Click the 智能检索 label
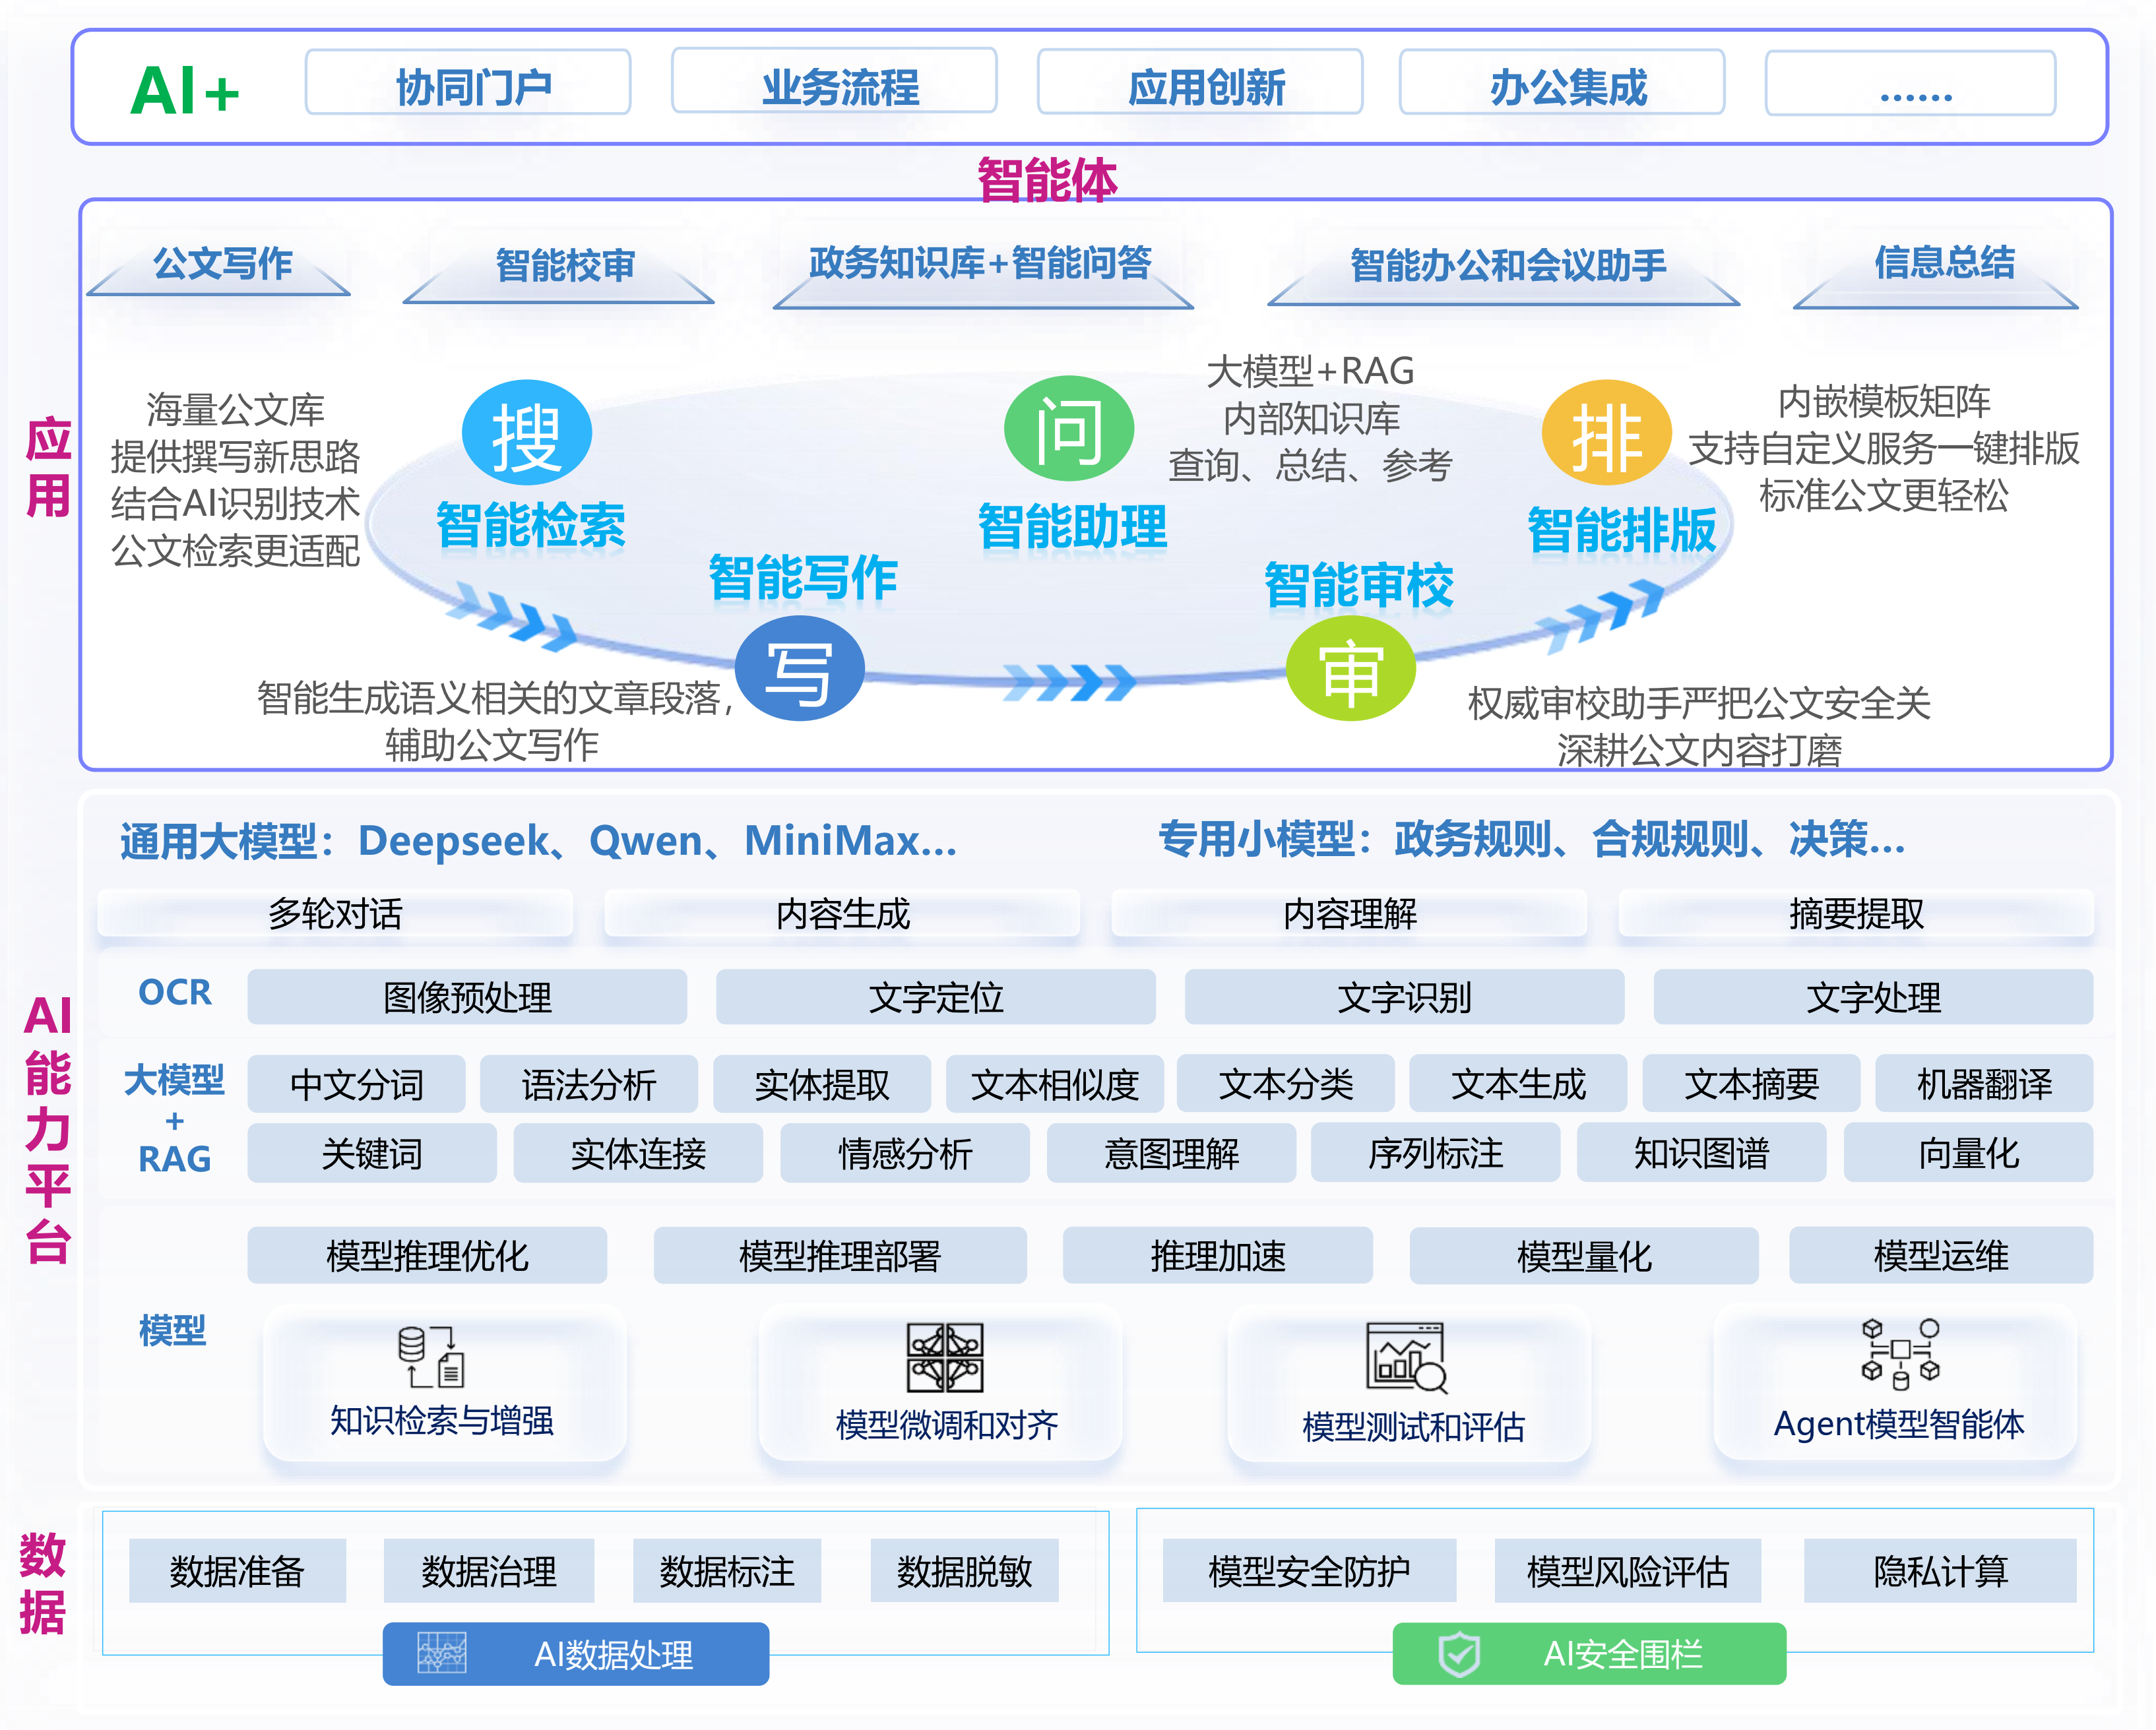 click(x=531, y=527)
